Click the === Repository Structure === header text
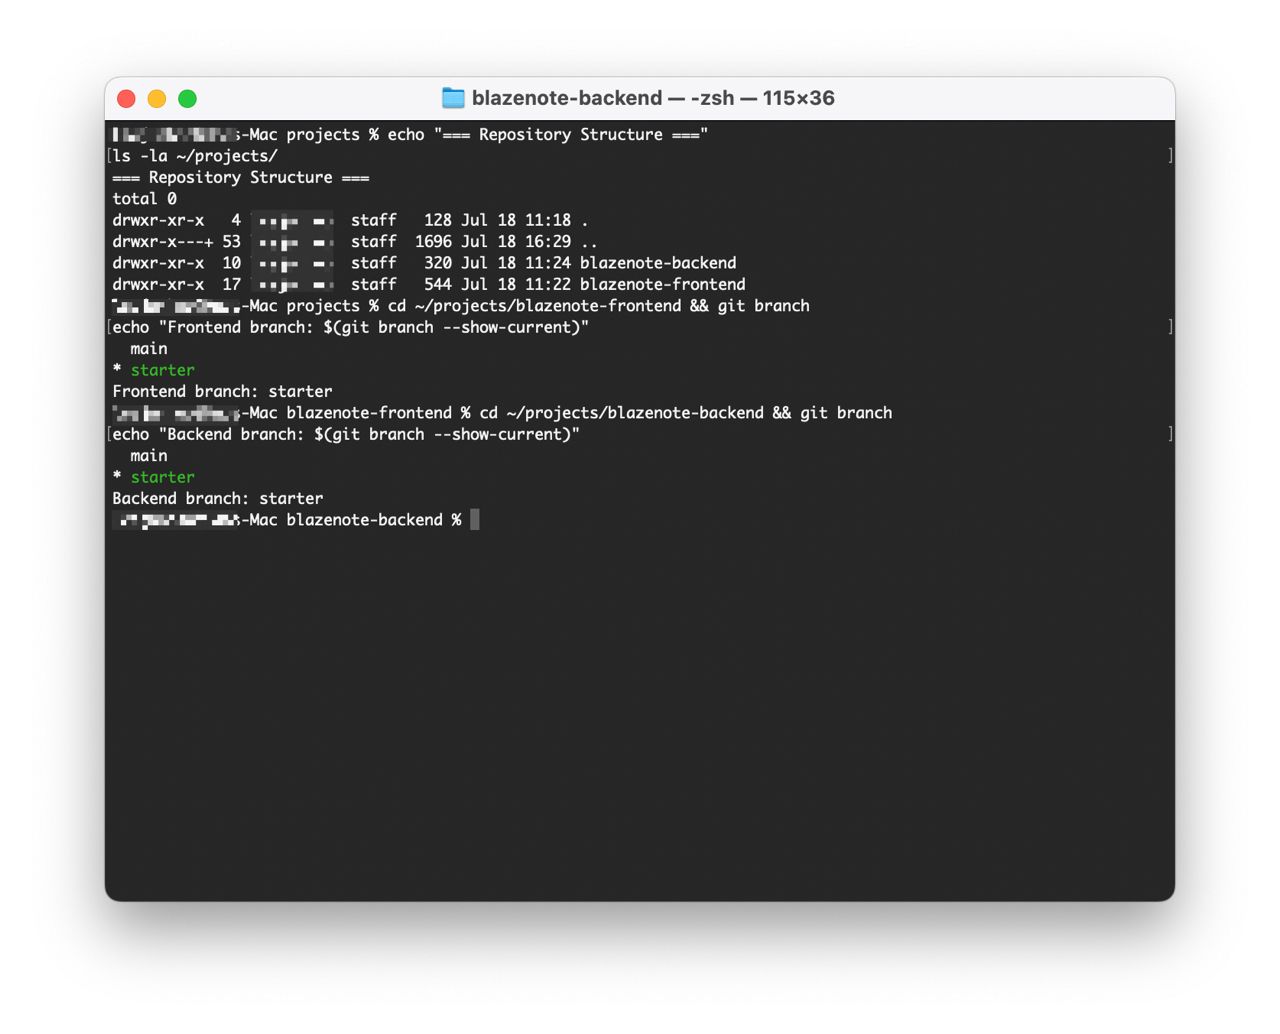The height and width of the screenshot is (1034, 1280). tap(240, 177)
